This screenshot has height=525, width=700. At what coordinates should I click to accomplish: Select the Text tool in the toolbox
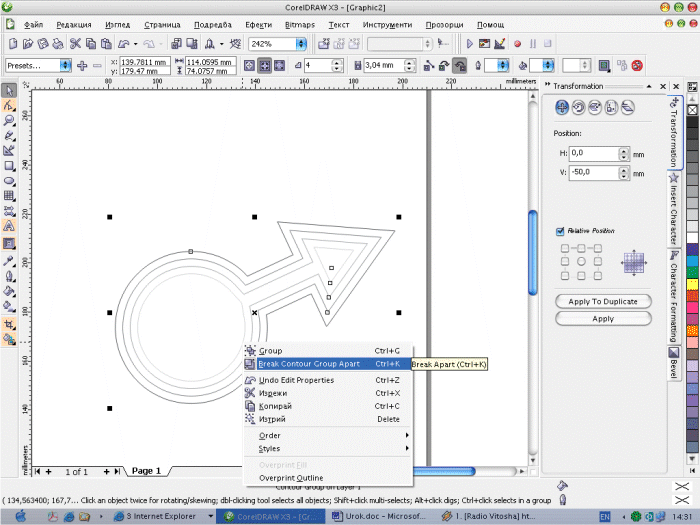click(x=9, y=226)
